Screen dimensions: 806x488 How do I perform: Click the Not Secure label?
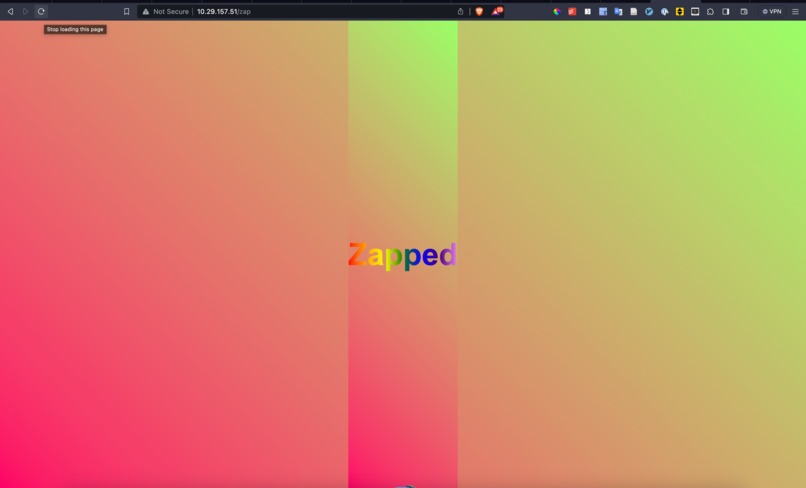[x=171, y=11]
